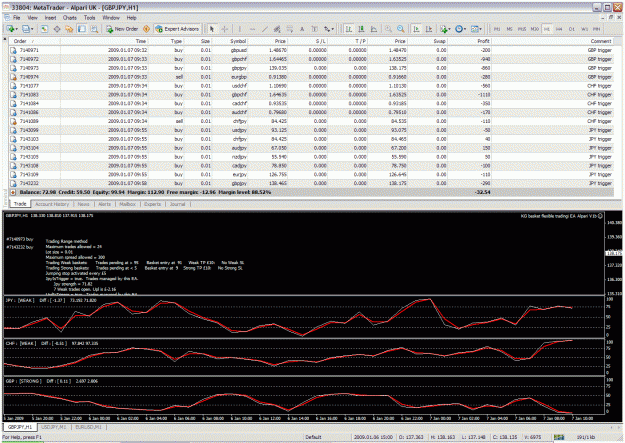Image resolution: width=625 pixels, height=443 pixels.
Task: Select the M1 timeframe button
Action: pos(497,29)
